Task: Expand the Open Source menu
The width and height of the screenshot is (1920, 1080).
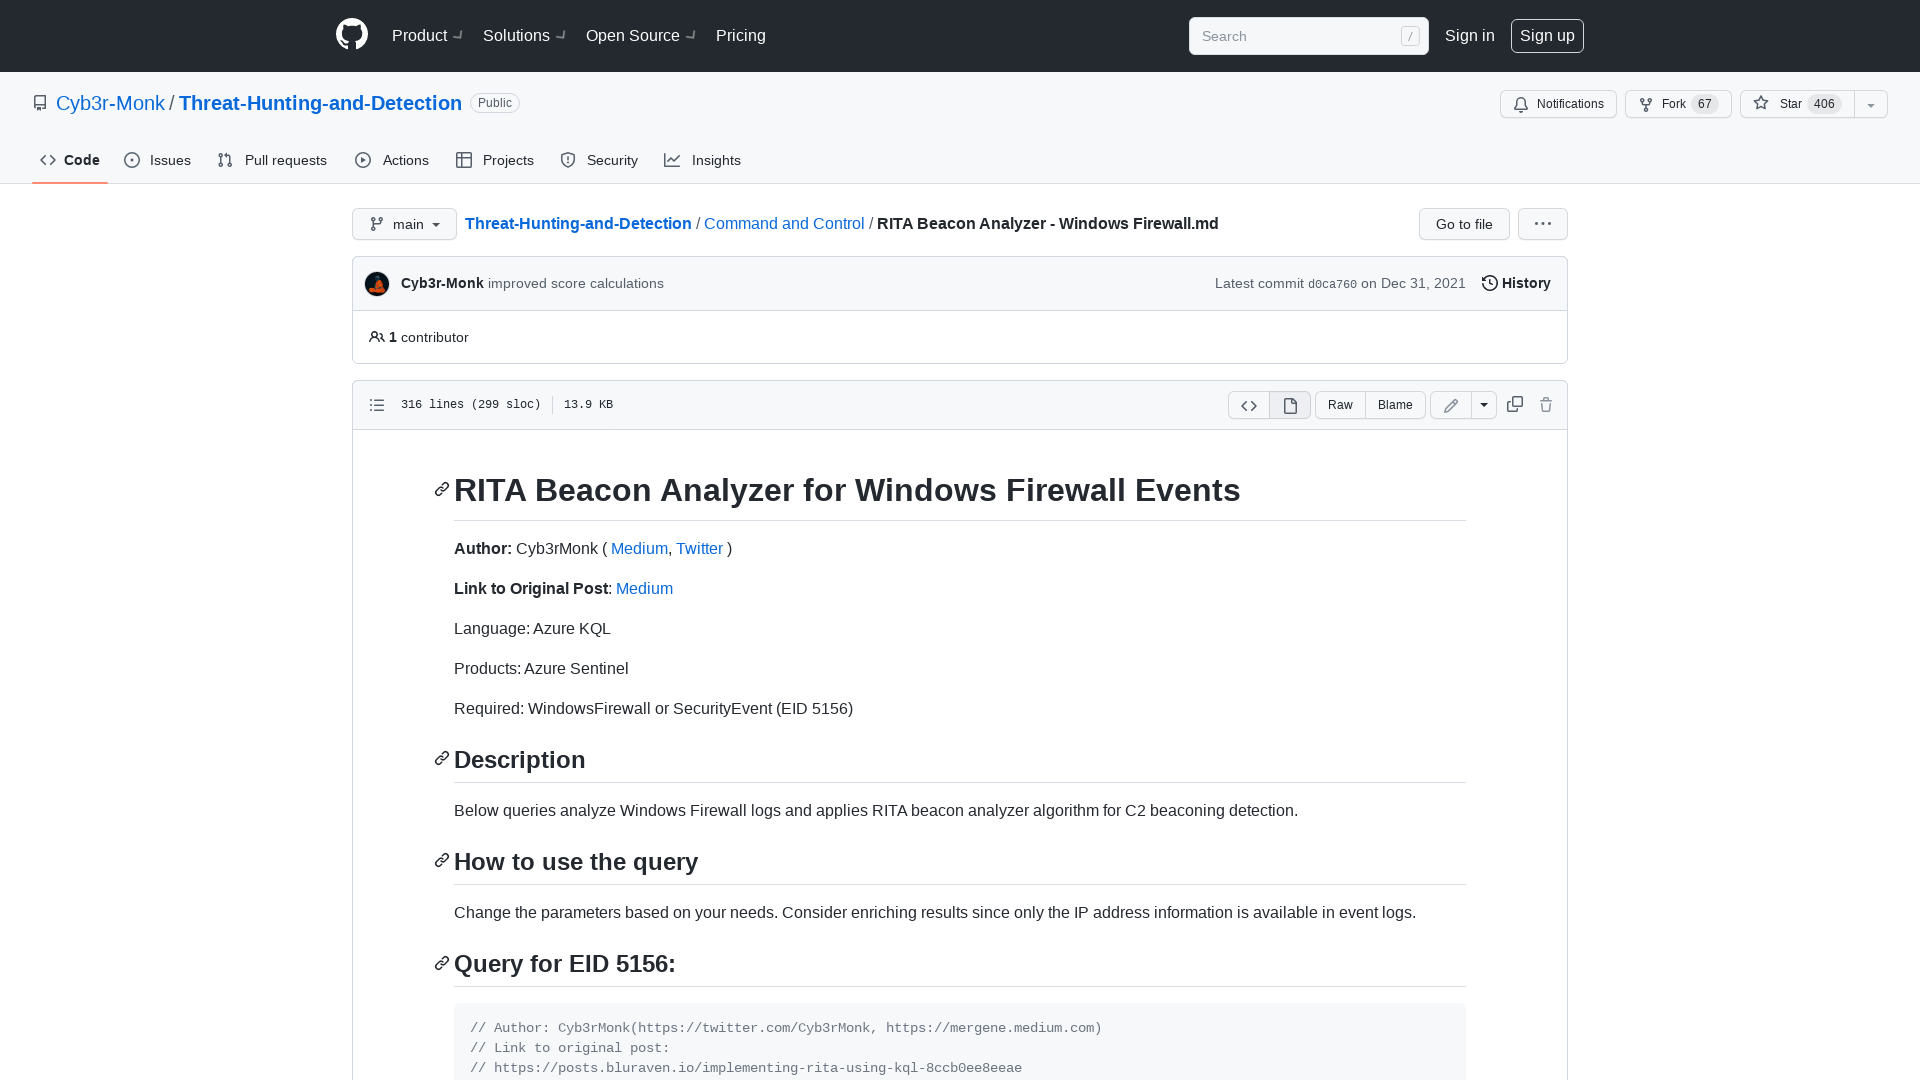Action: pos(641,36)
